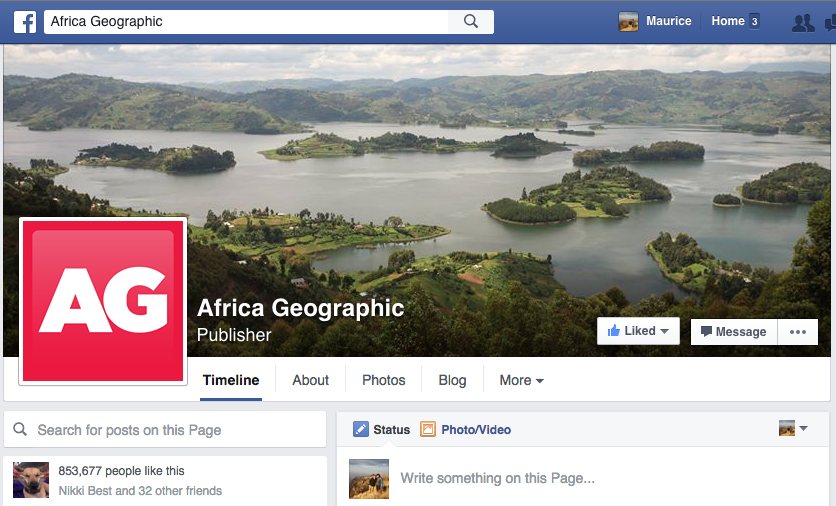836x506 pixels.
Task: Switch to the About tab
Action: click(310, 380)
